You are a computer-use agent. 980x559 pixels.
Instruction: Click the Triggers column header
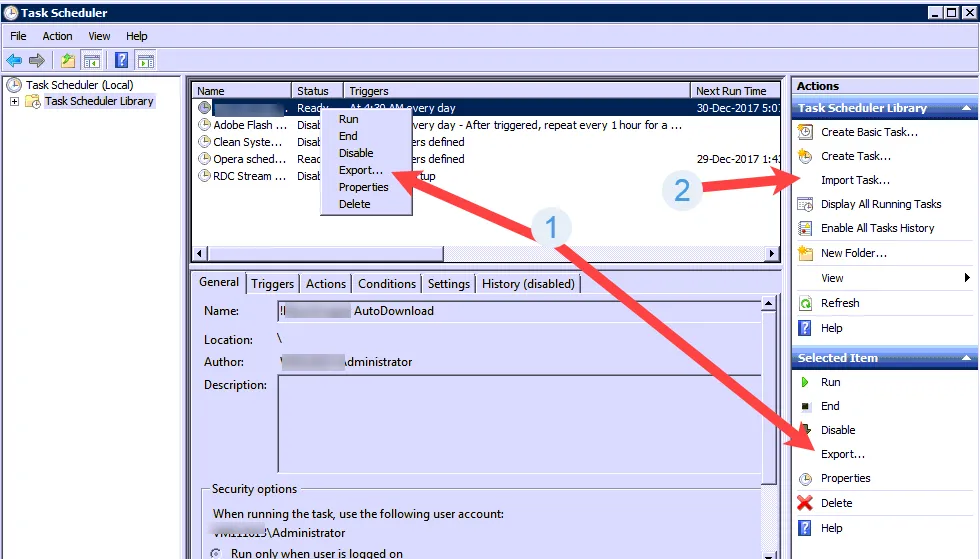coord(517,91)
